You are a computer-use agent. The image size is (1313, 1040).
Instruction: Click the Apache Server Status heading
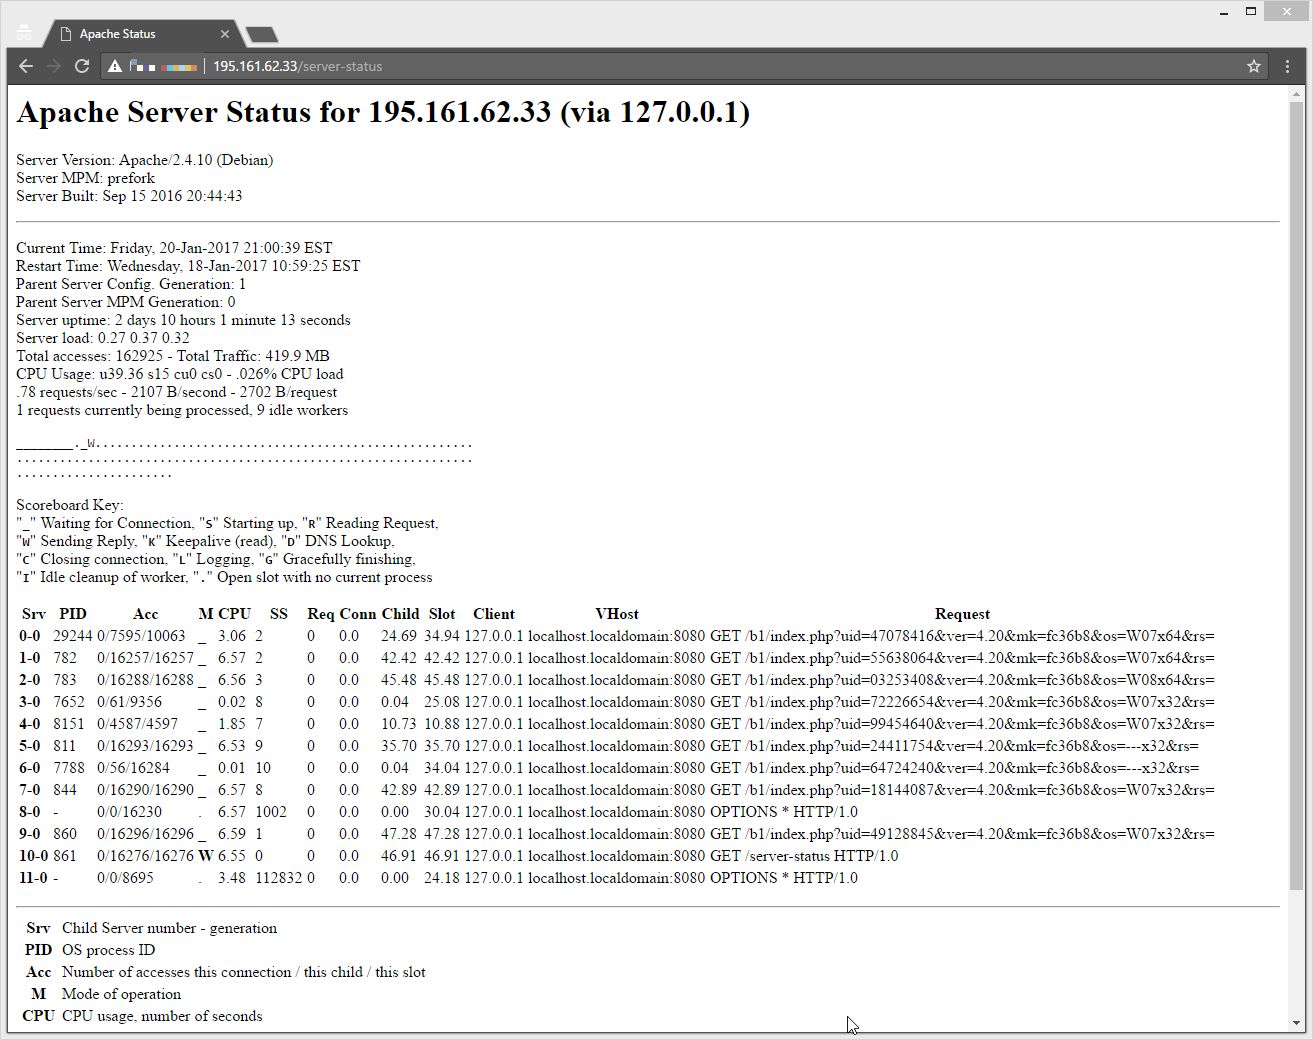[383, 111]
